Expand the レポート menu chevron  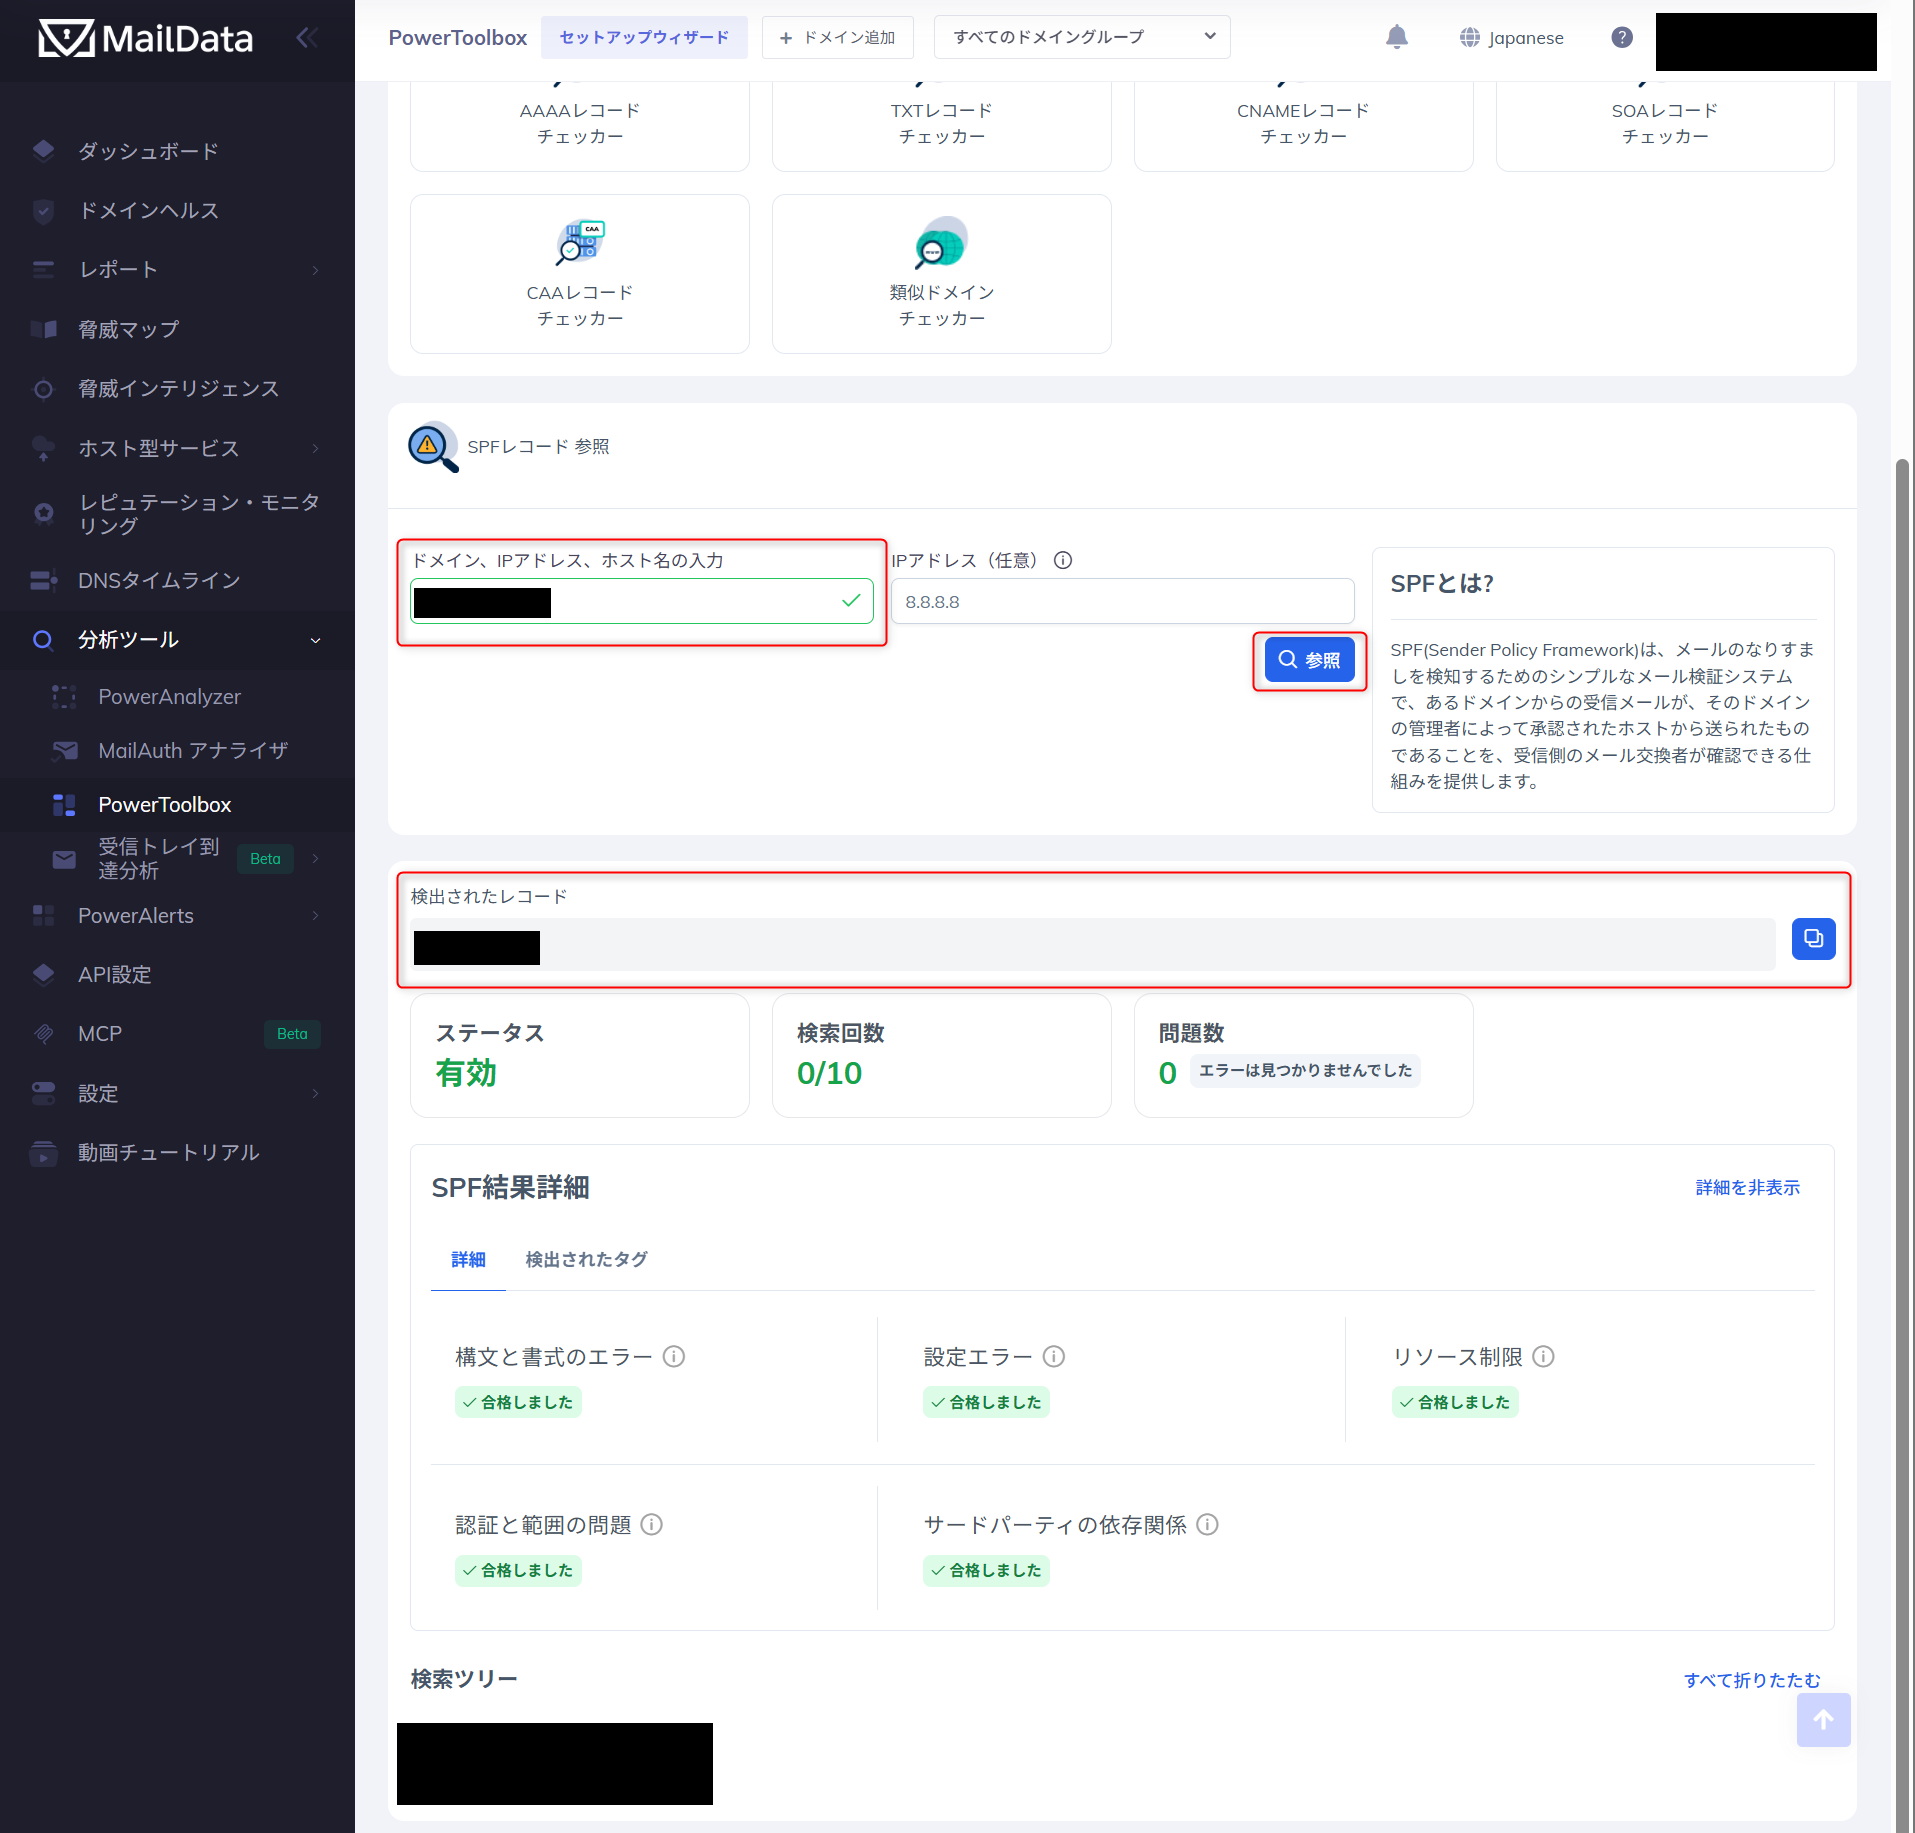point(316,270)
